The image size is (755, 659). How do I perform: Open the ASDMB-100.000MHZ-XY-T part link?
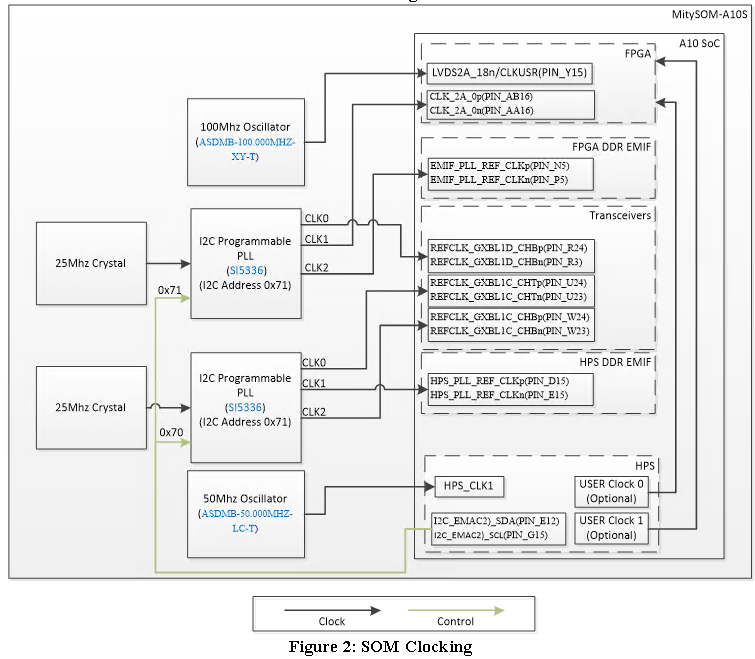[x=246, y=149]
